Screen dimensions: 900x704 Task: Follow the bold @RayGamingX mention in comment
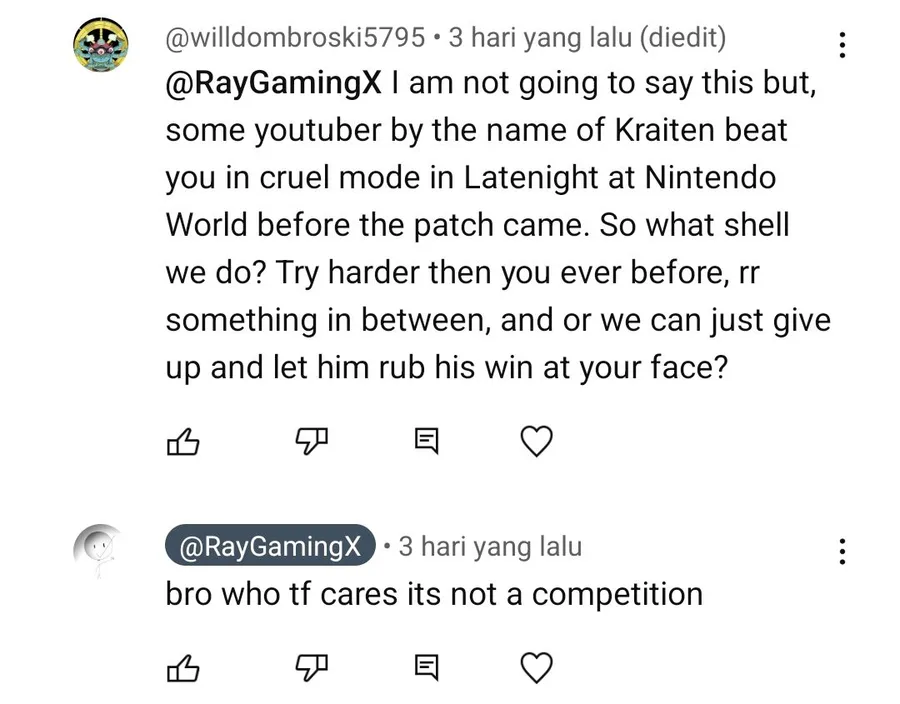(x=273, y=83)
